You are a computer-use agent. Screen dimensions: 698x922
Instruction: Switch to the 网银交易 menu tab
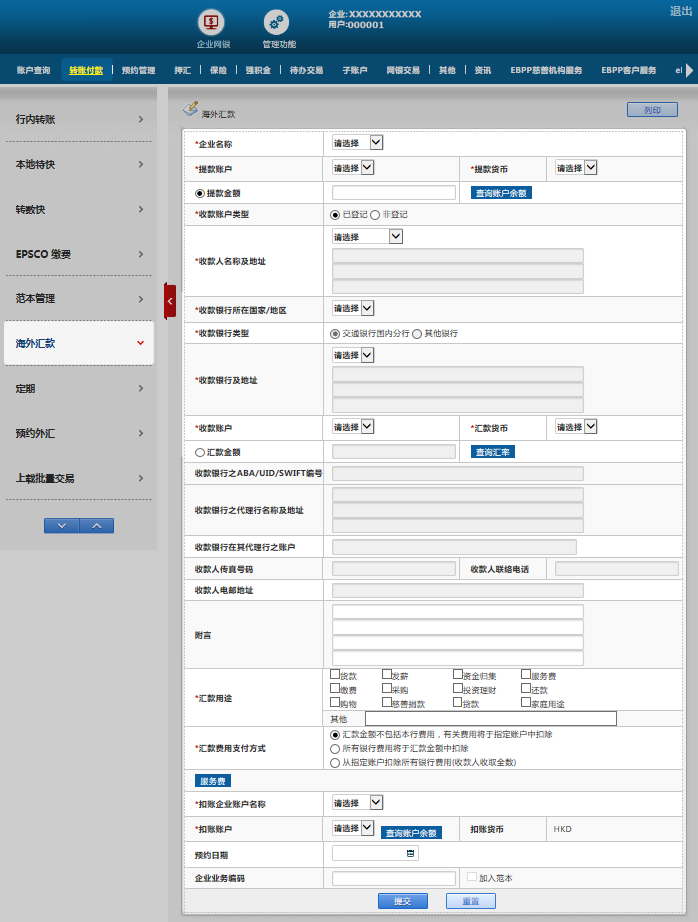(x=403, y=70)
